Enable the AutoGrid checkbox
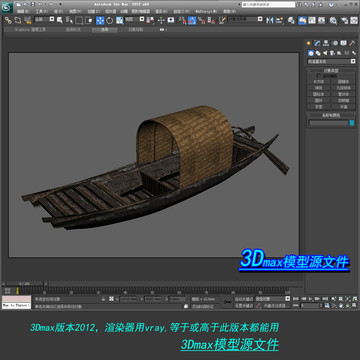Image resolution: width=360 pixels, height=360 pixels. (319, 76)
